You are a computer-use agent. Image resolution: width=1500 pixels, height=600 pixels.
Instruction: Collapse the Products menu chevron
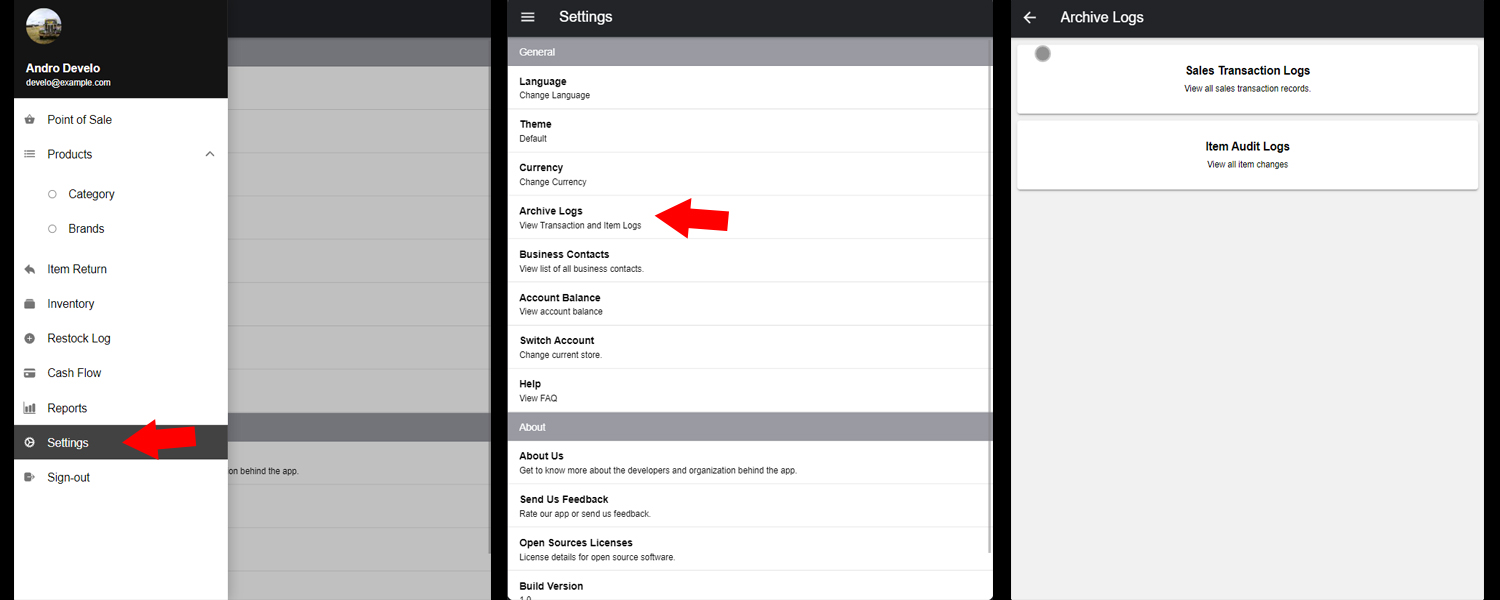point(210,154)
